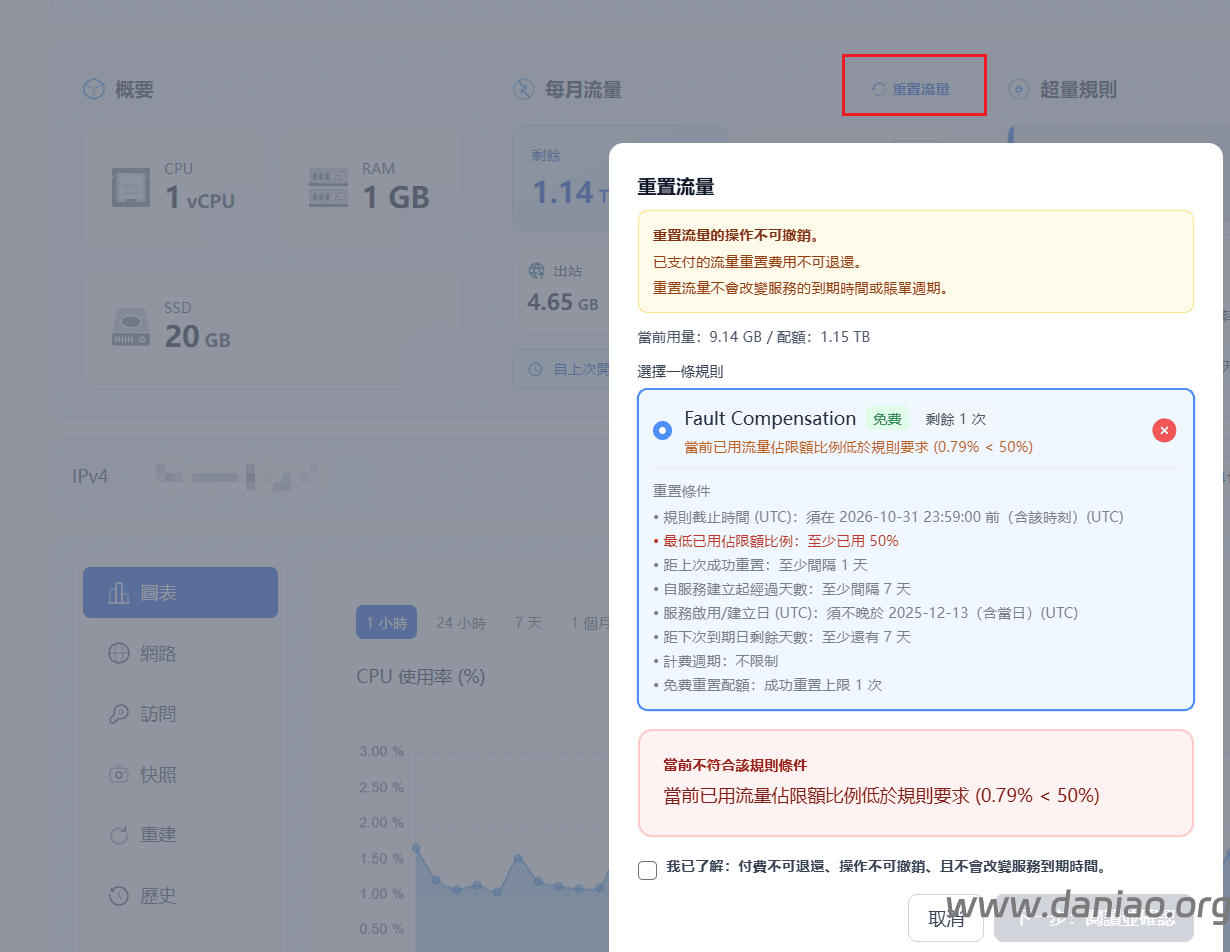Image resolution: width=1230 pixels, height=952 pixels.
Task: Switch chart to 7 天 range
Action: (x=528, y=623)
